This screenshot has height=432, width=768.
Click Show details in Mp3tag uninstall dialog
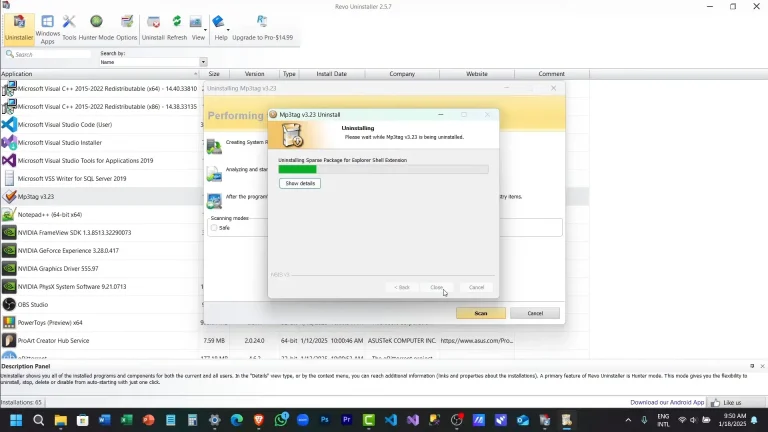[300, 183]
